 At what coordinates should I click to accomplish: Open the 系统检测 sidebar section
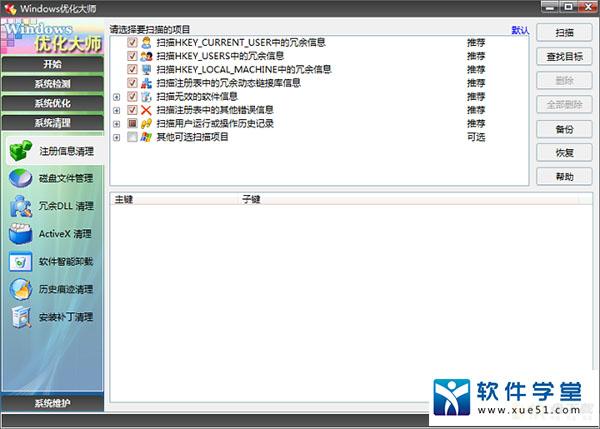click(x=52, y=84)
